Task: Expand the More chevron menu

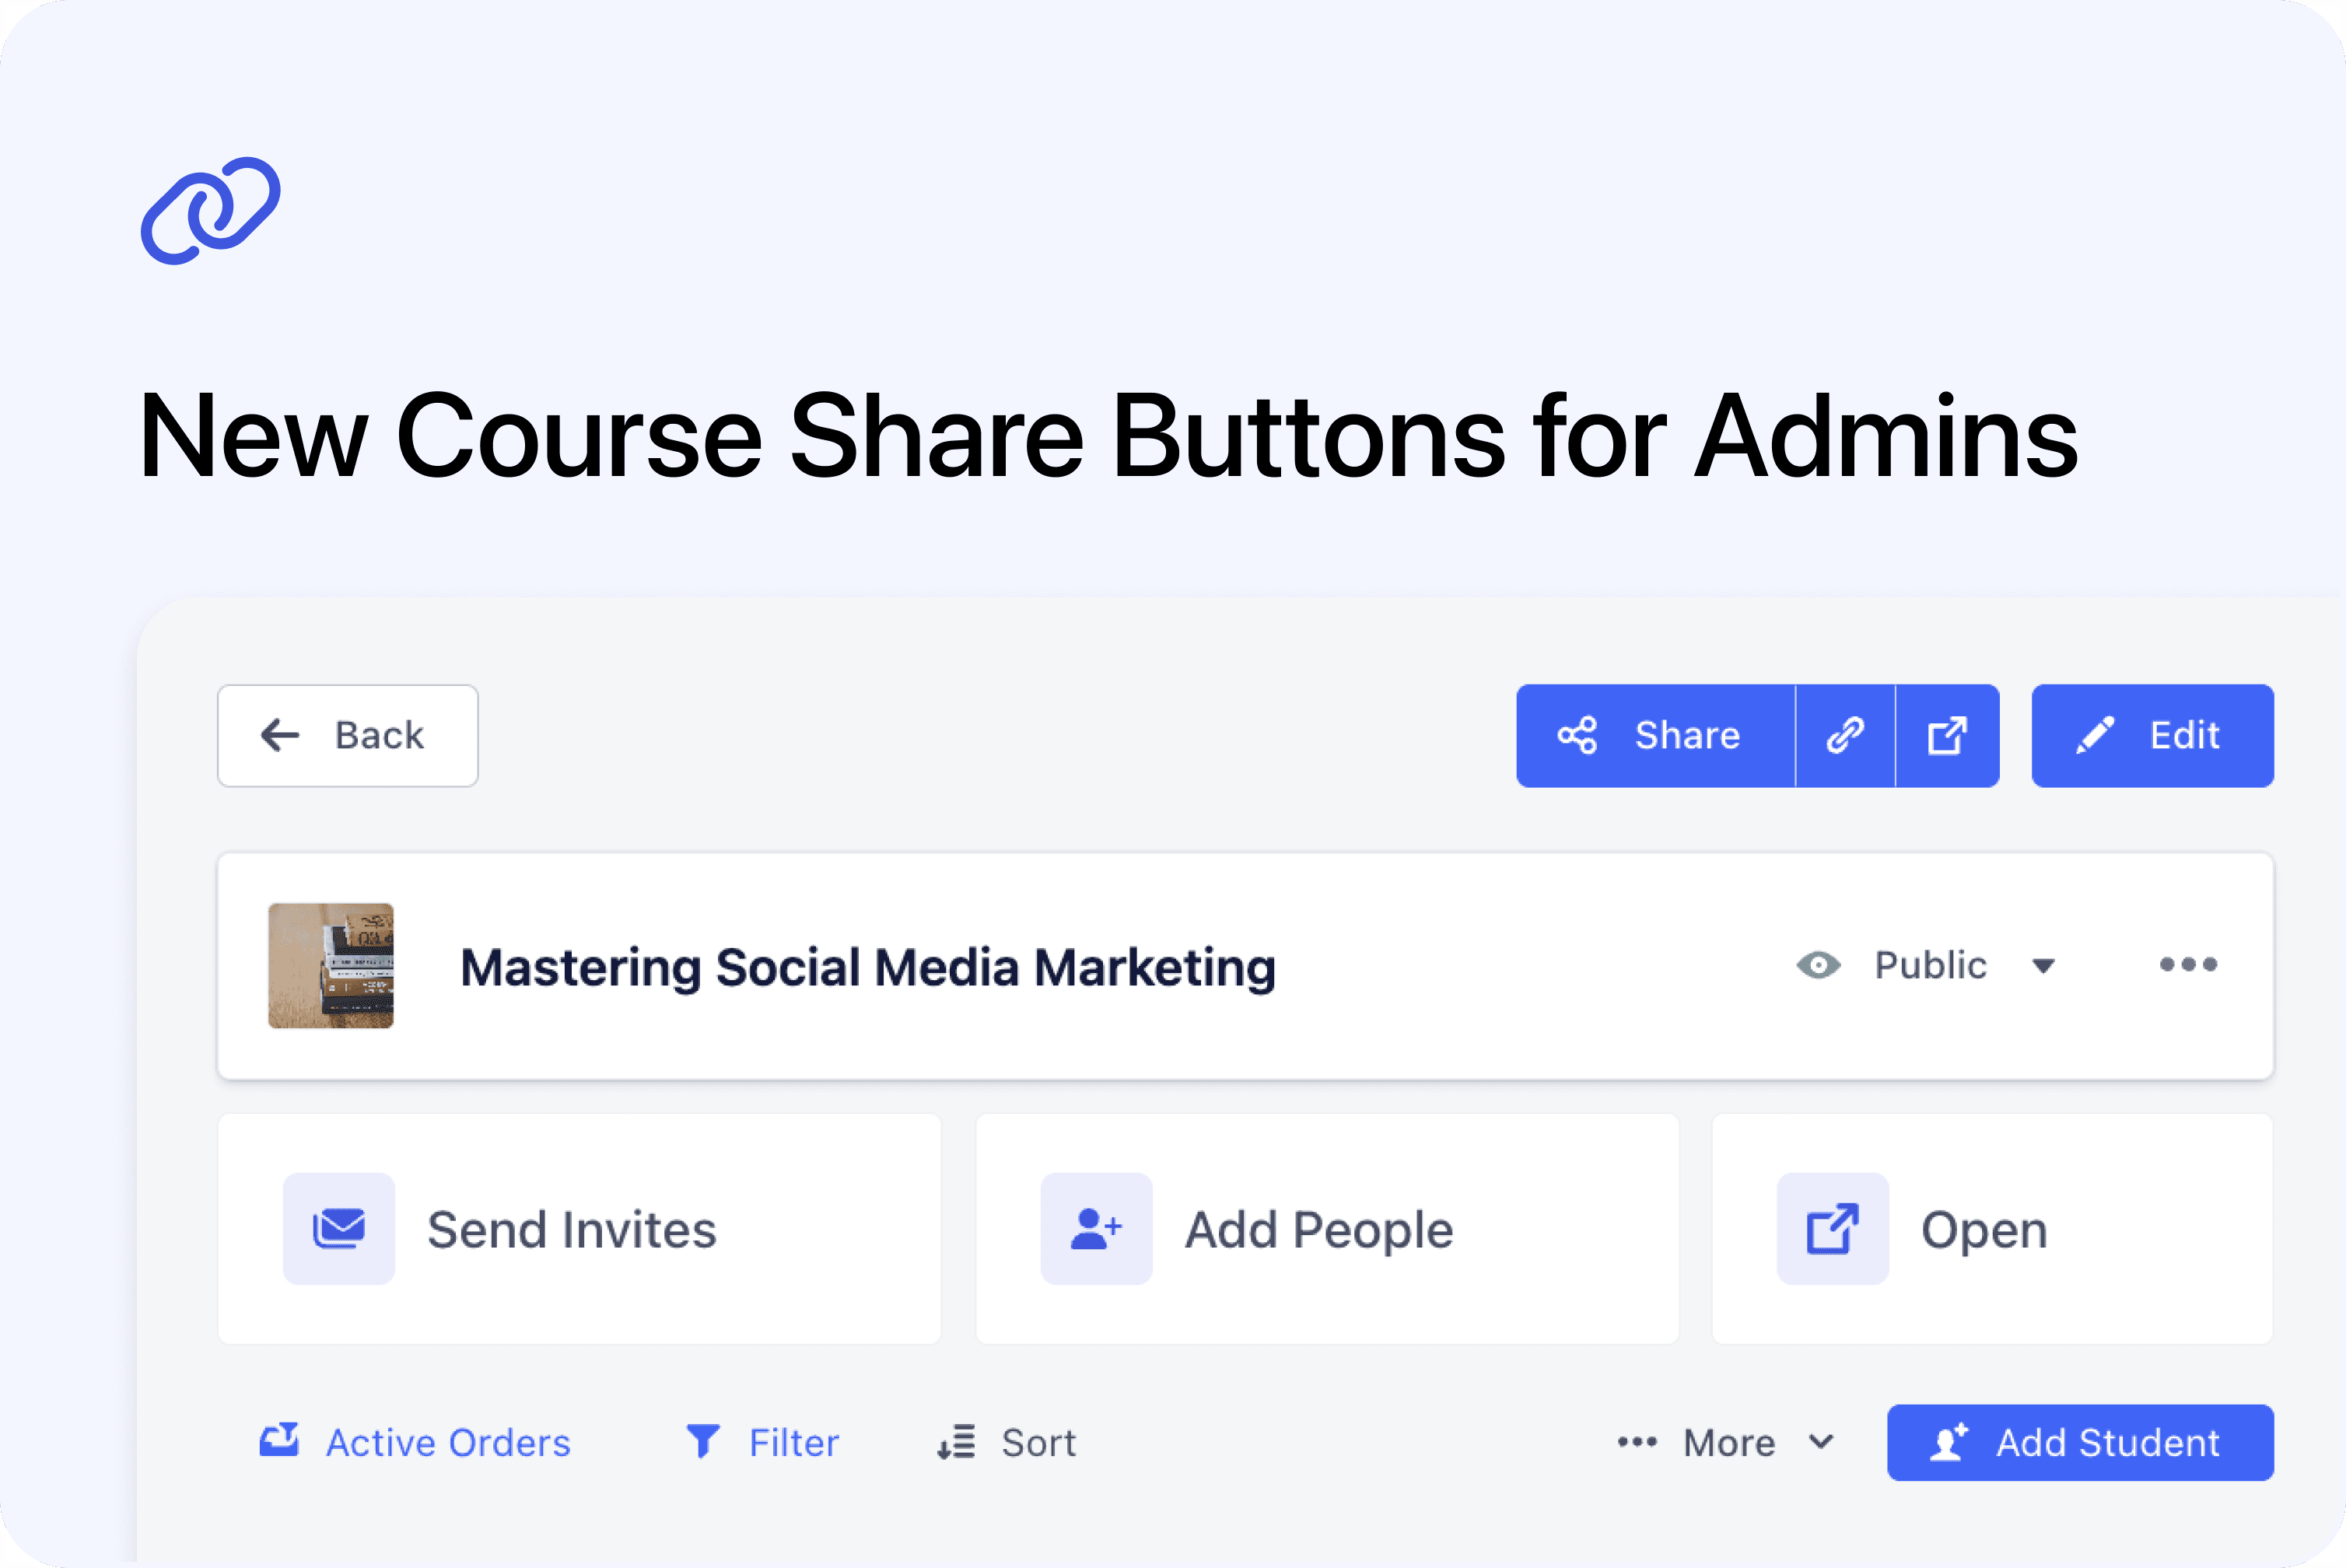Action: pos(1822,1442)
